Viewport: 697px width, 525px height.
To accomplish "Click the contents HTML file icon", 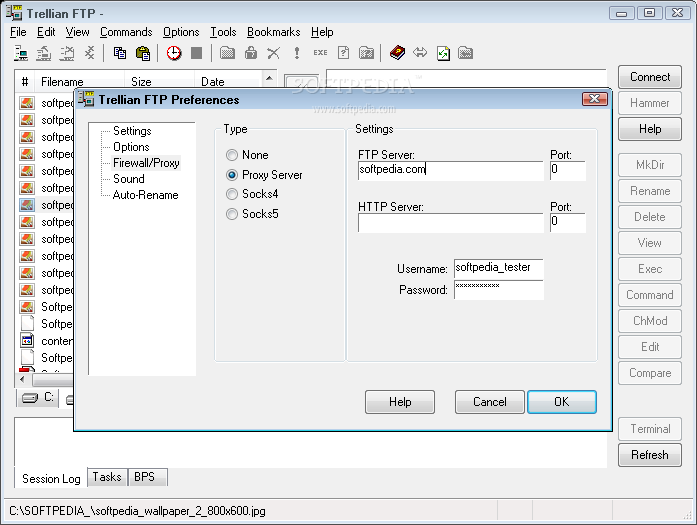I will pos(27,341).
